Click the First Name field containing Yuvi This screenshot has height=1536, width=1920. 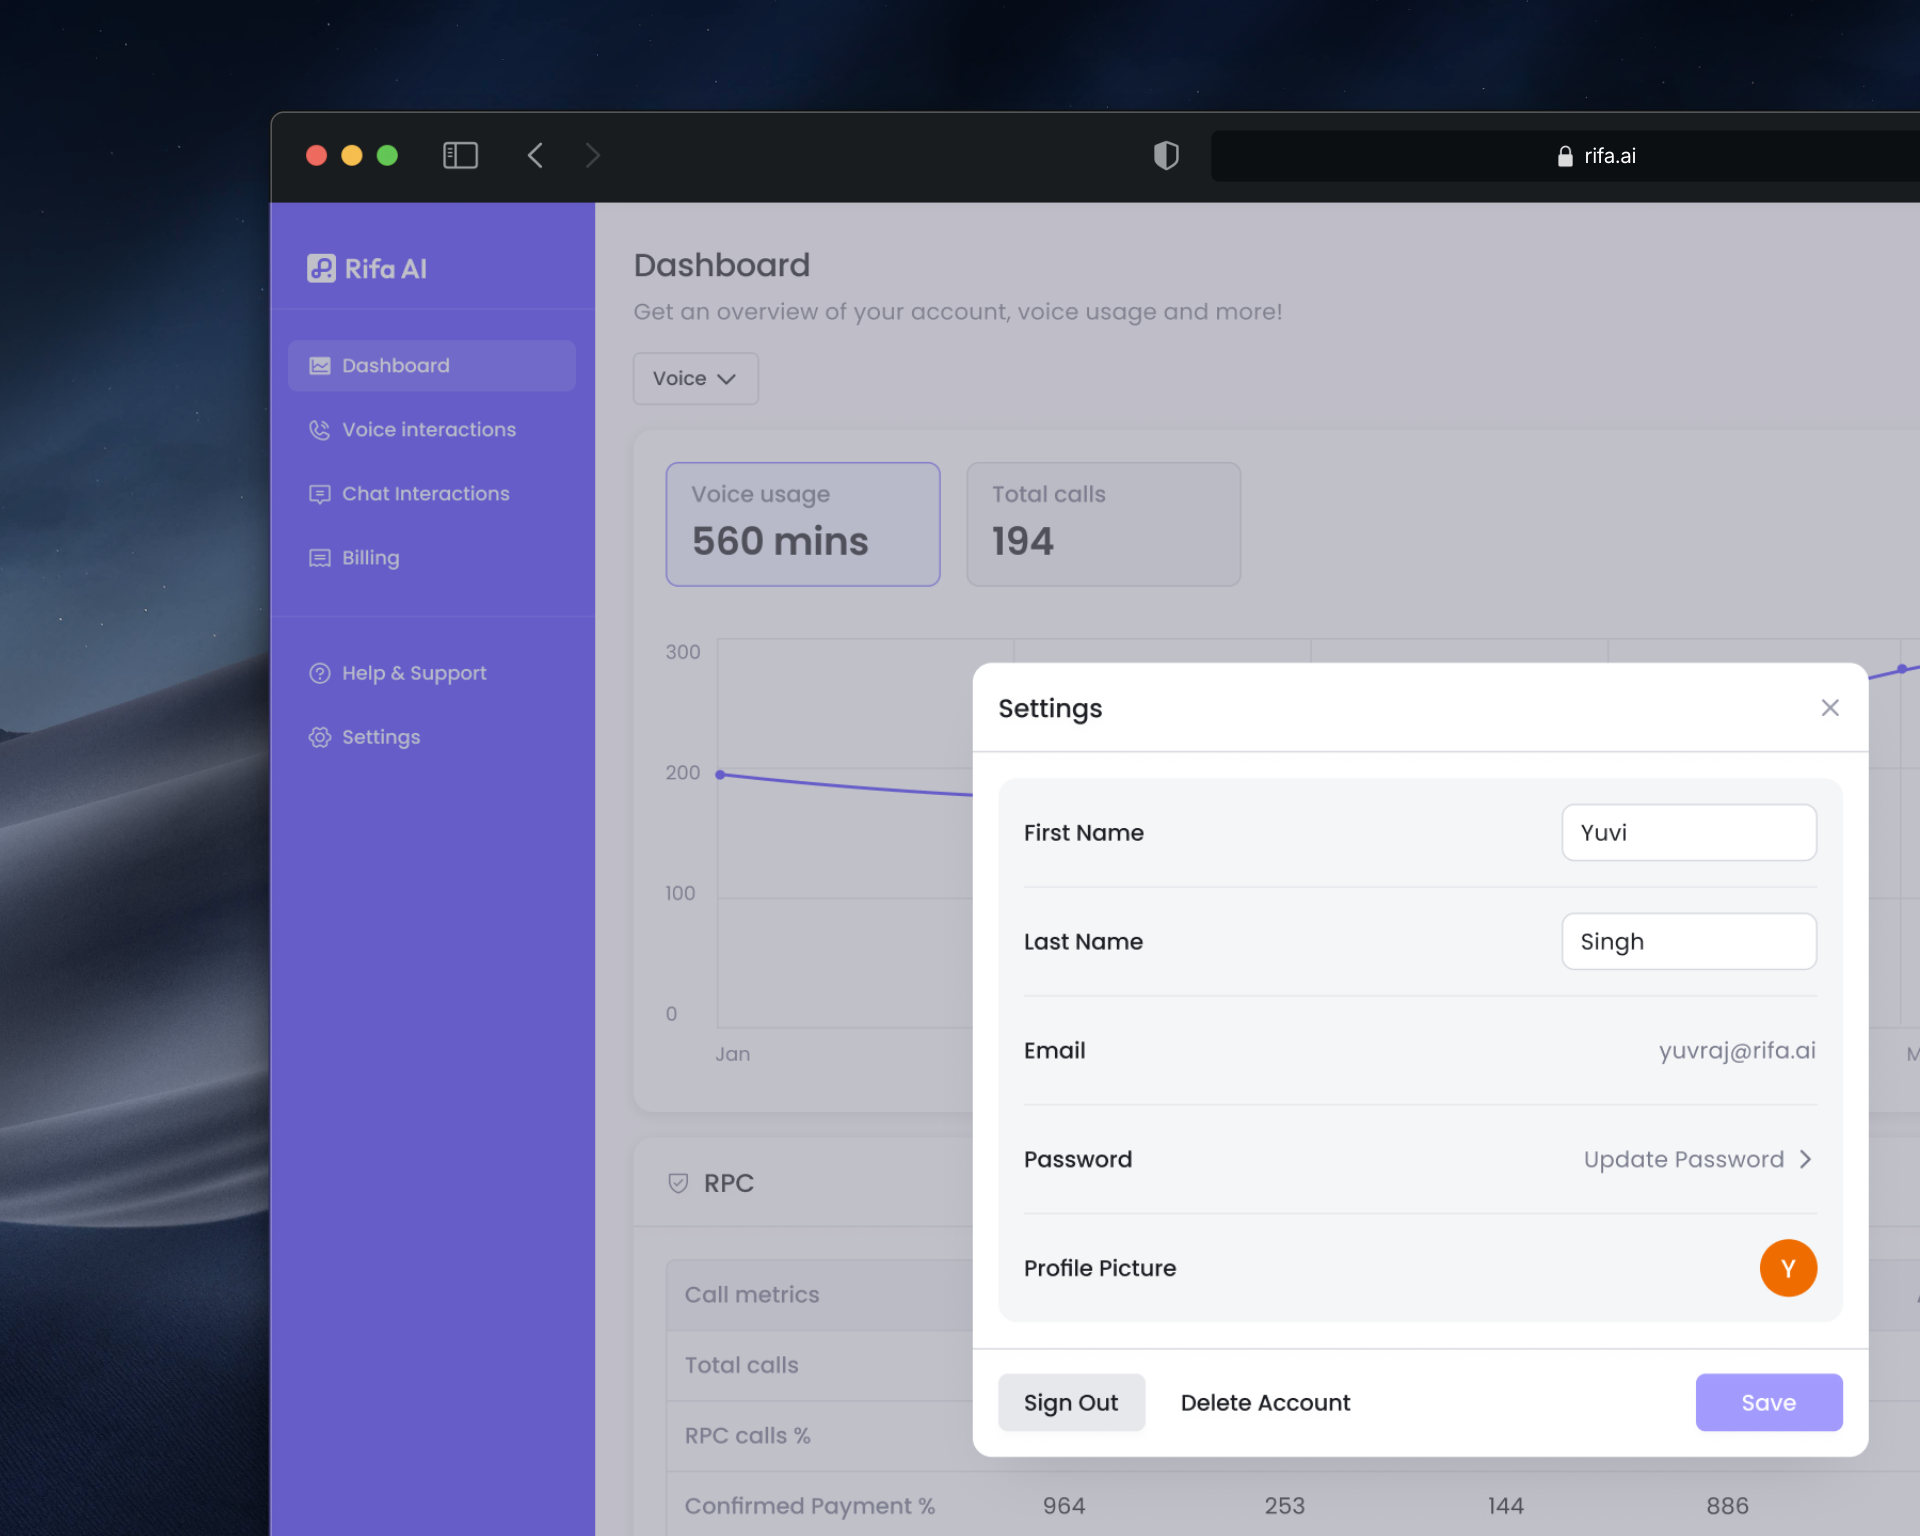point(1688,832)
